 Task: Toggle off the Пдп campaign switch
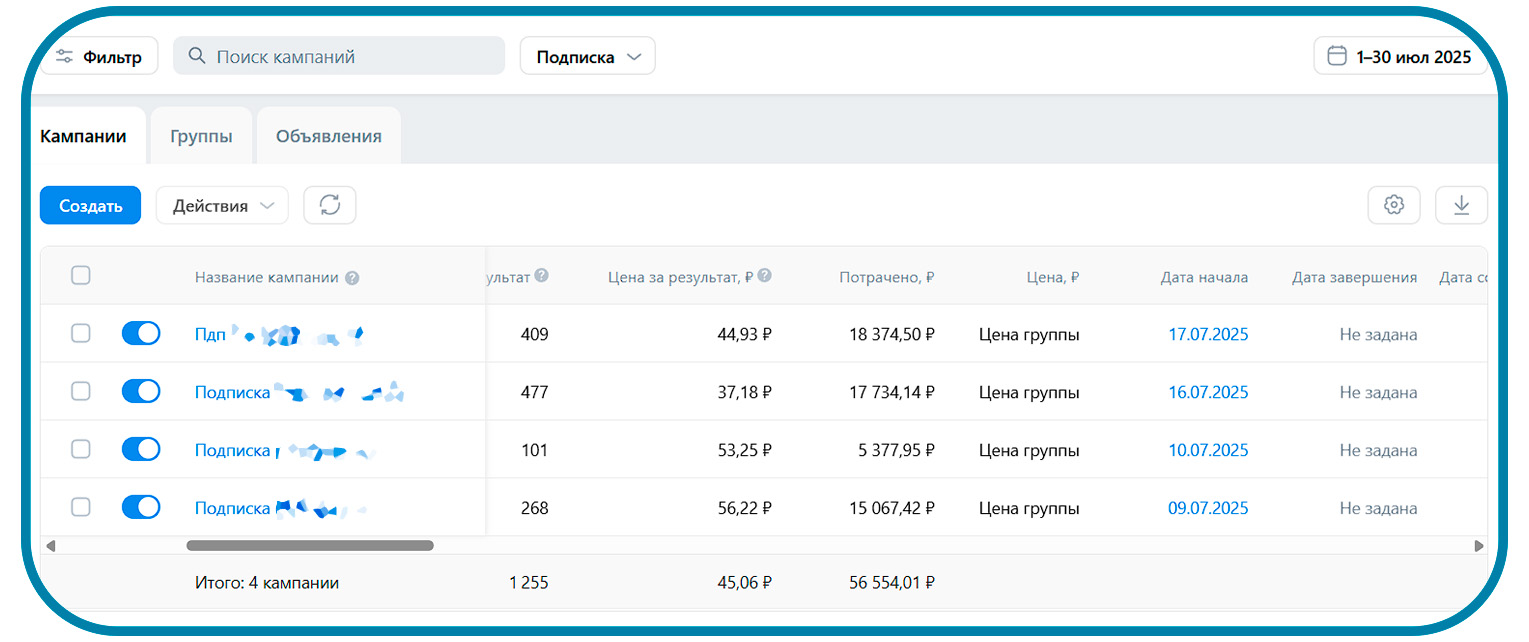[141, 333]
